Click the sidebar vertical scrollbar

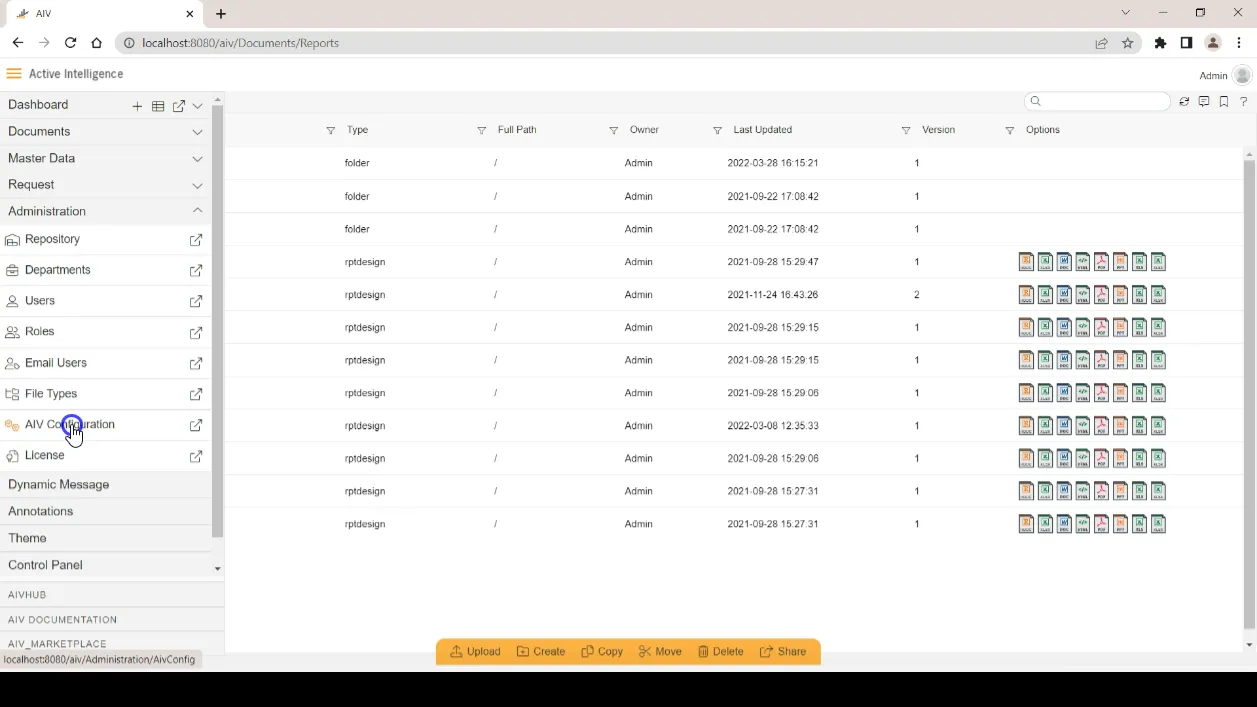pos(217,321)
